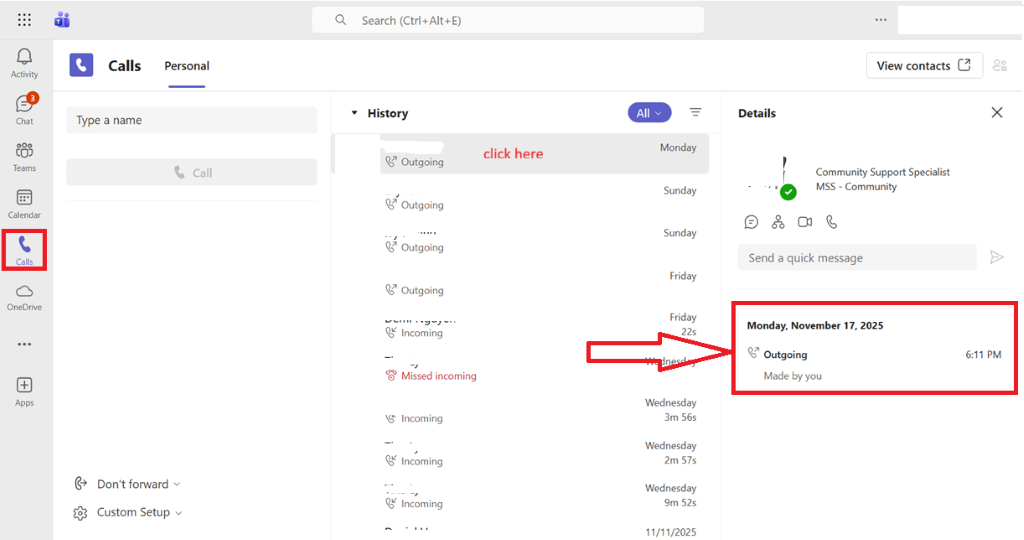Open the app launcher grid icon
Image resolution: width=1024 pixels, height=540 pixels.
pos(24,20)
